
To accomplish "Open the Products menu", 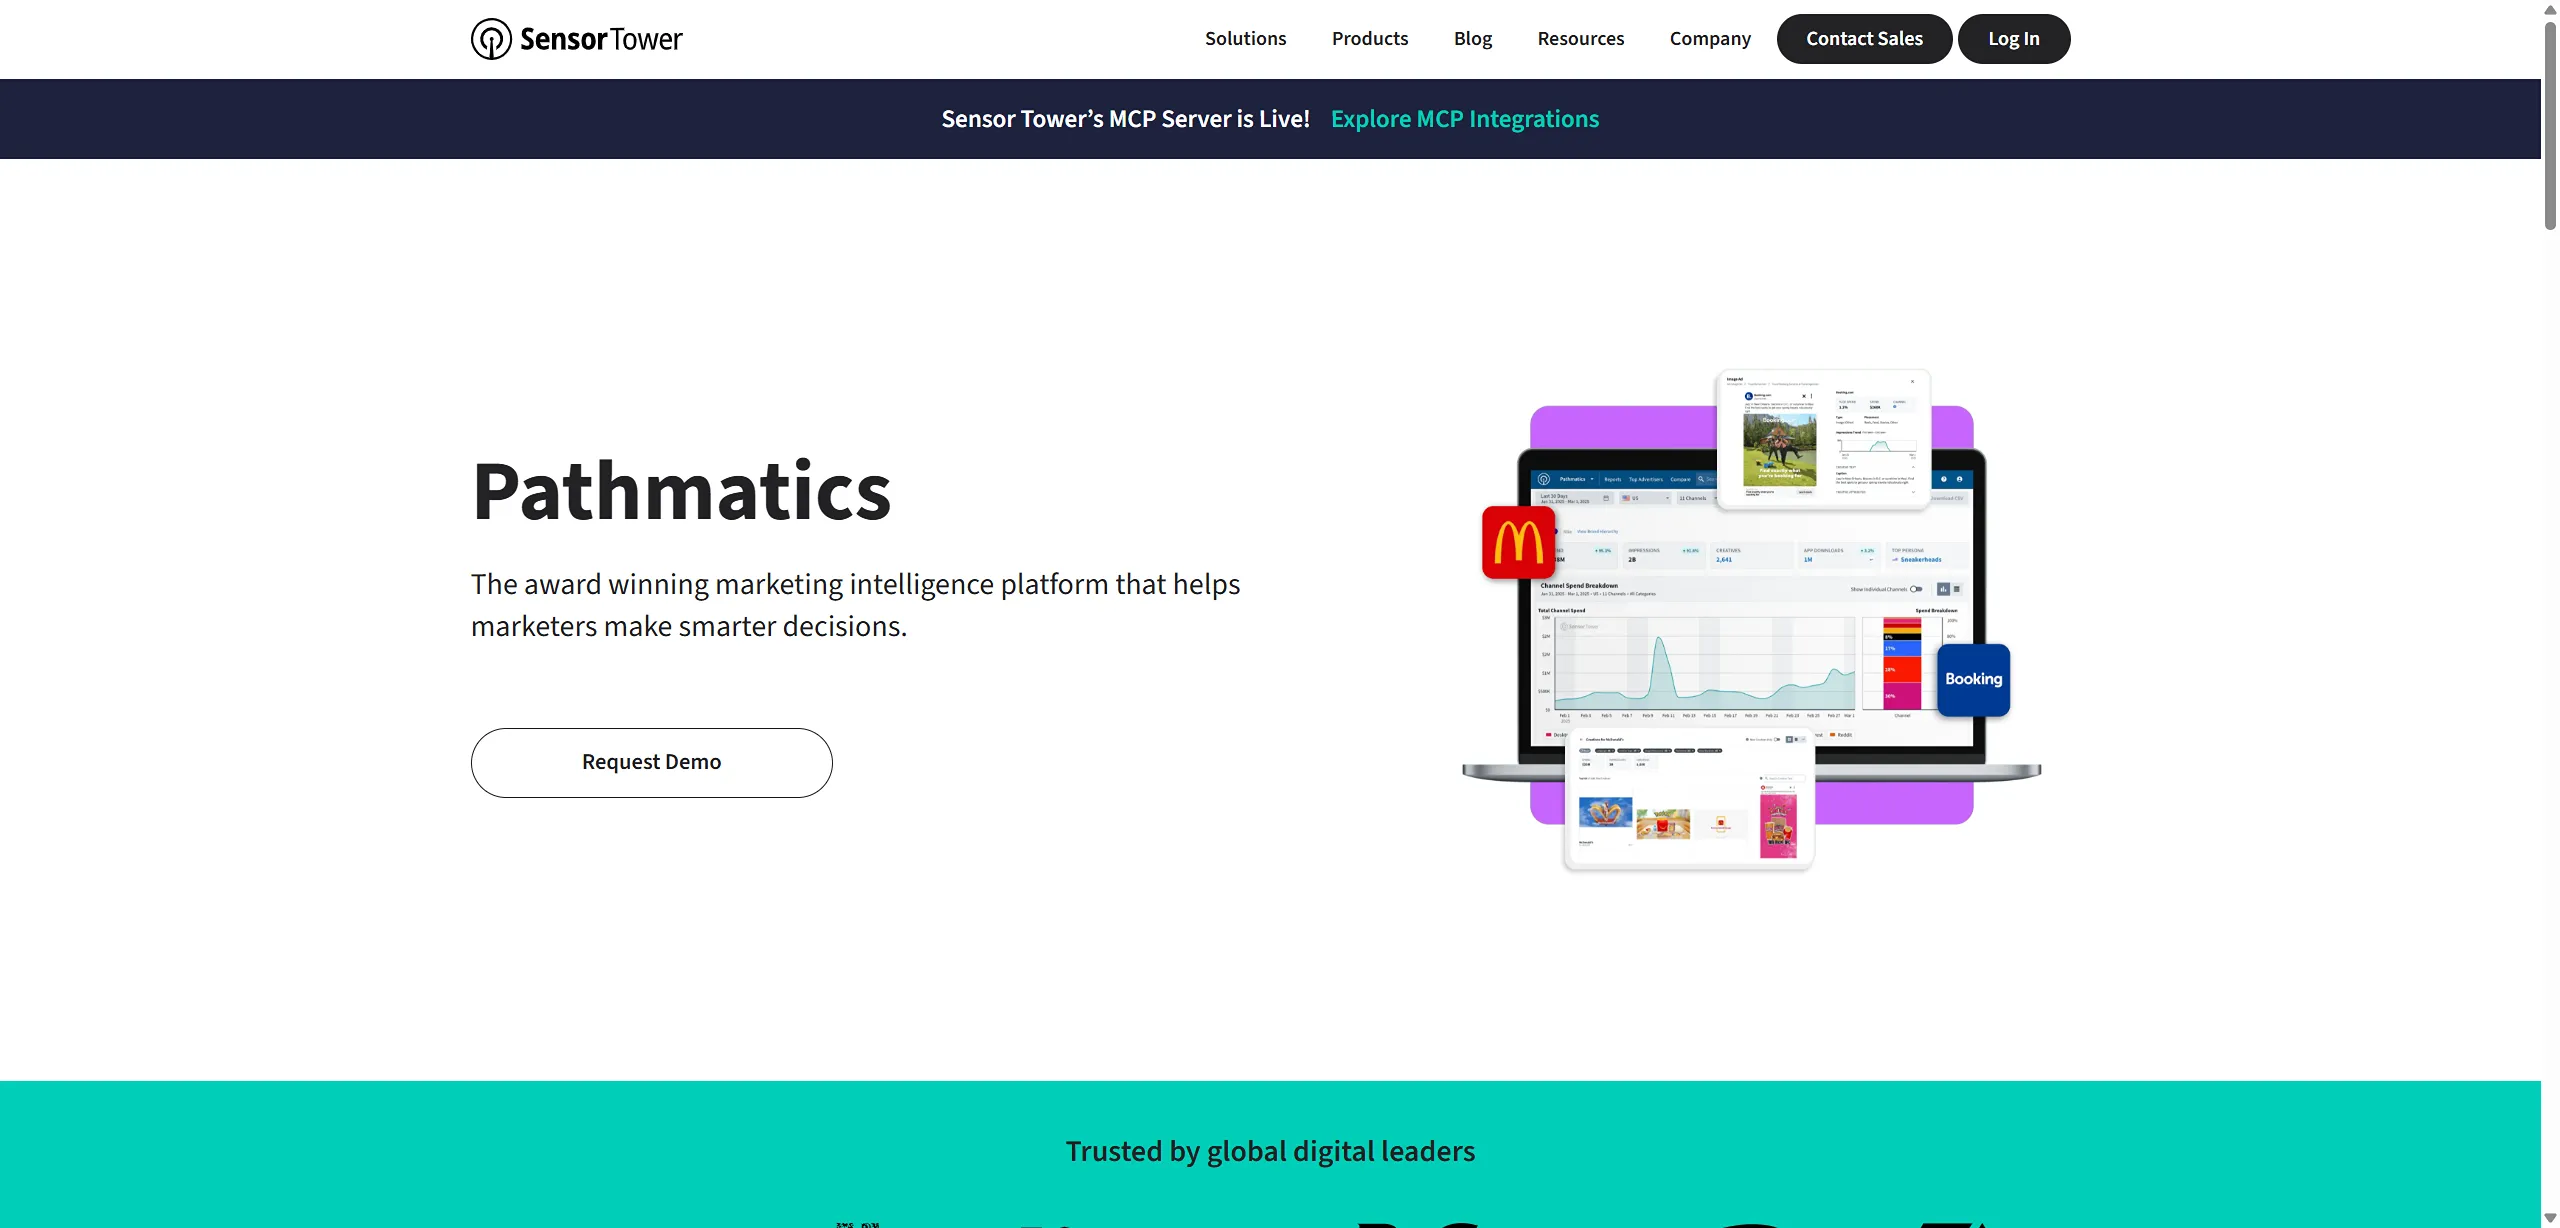I will point(1370,39).
